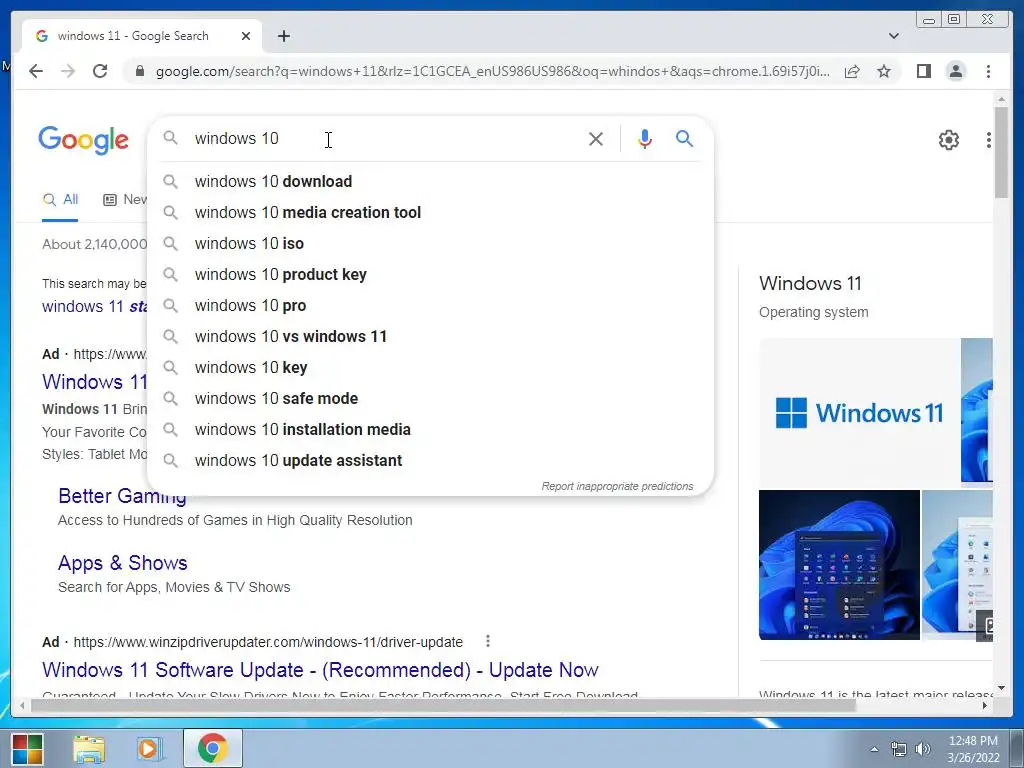This screenshot has height=768, width=1024.
Task: Start voice search with the microphone icon
Action: pyautogui.click(x=645, y=138)
